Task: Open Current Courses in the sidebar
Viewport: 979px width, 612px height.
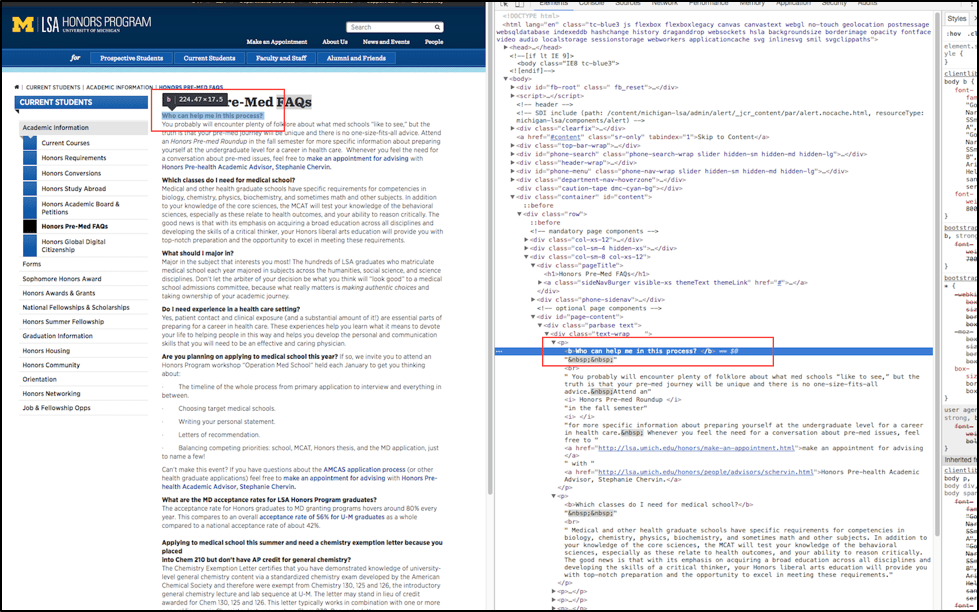Action: [x=66, y=143]
